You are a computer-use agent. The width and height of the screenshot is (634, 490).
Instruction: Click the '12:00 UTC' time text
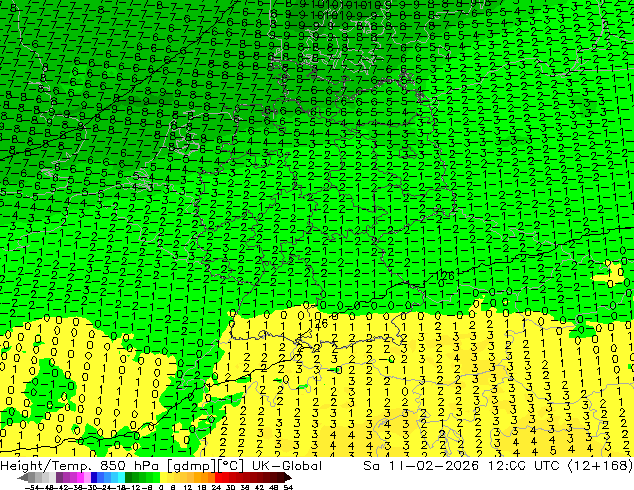[x=524, y=466]
